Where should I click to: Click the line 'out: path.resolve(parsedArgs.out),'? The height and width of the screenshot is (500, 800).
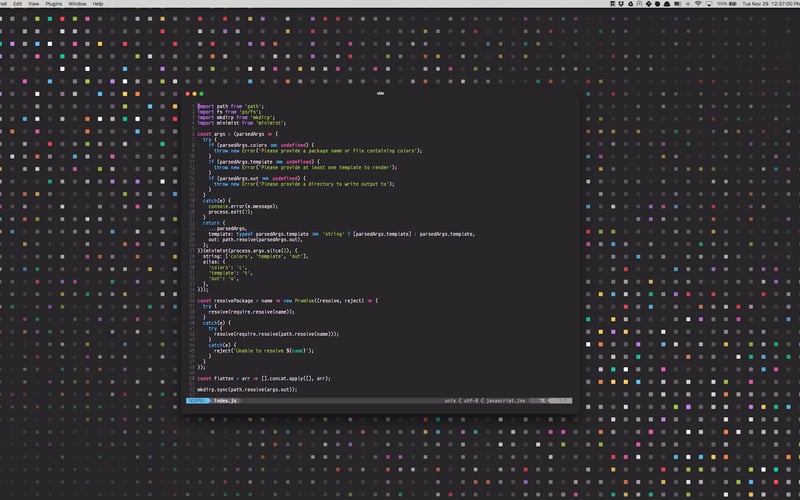tap(256, 240)
